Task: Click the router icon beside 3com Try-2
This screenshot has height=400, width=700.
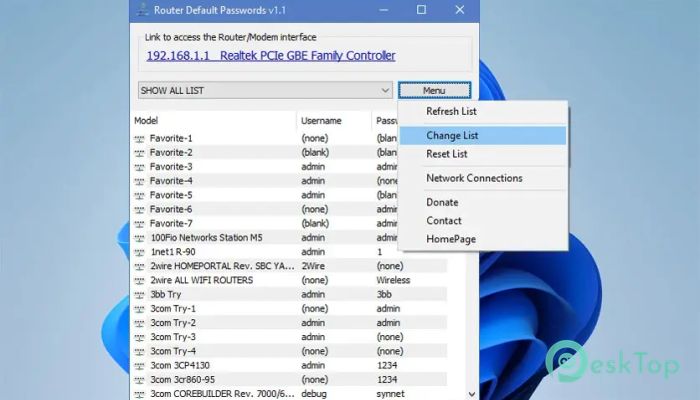Action: [x=139, y=324]
